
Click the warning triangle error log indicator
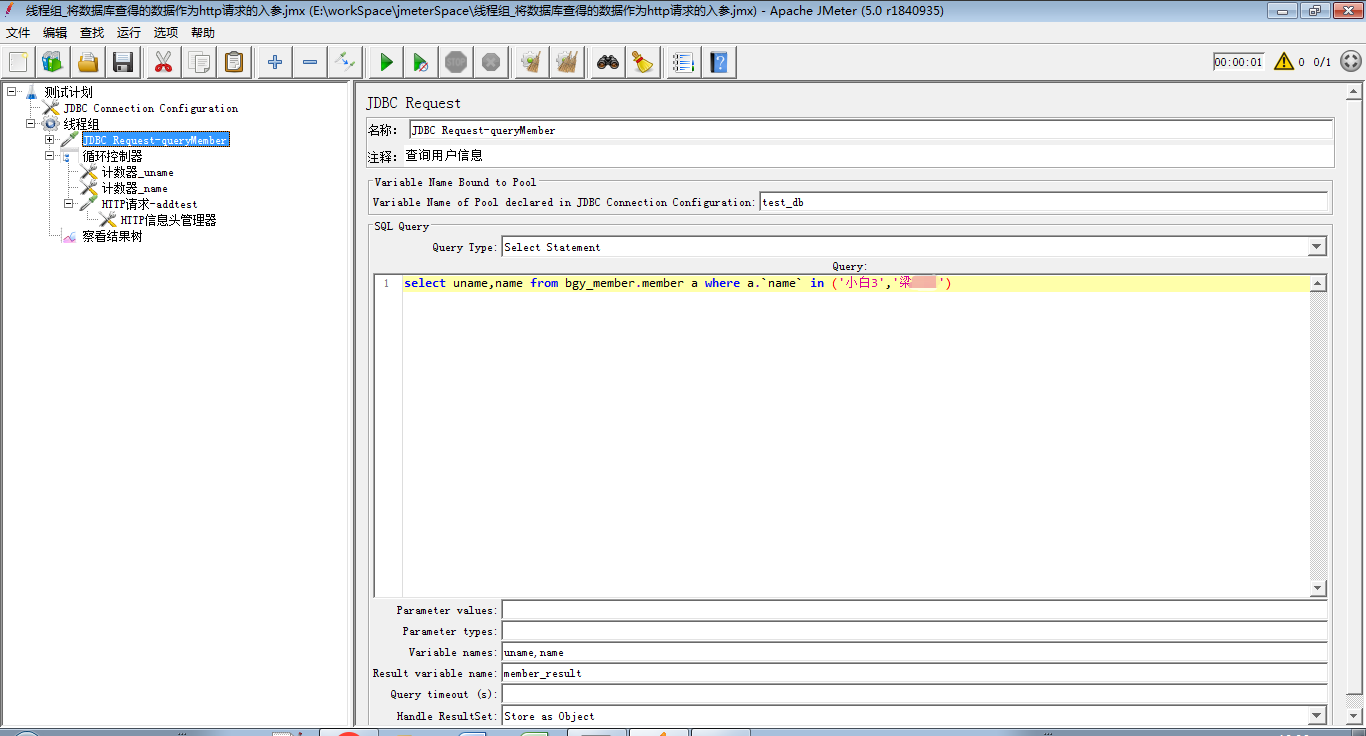click(1283, 62)
